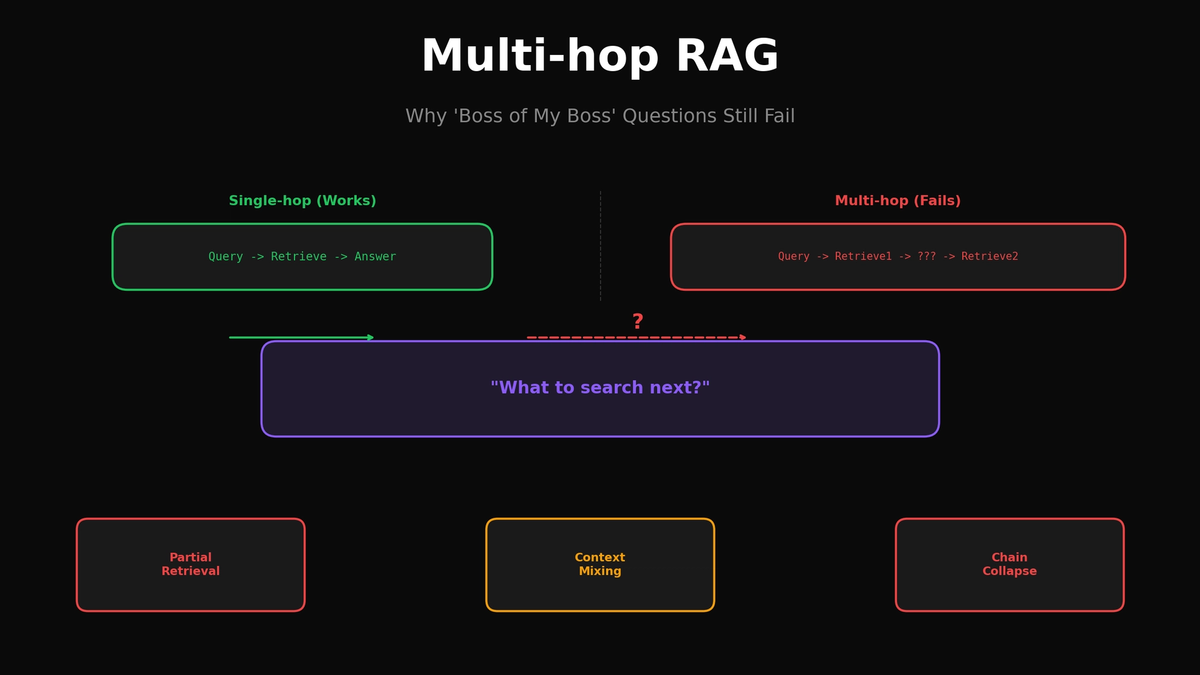Select the green arrow under Single-hop box
The width and height of the screenshot is (1200, 675).
pos(300,337)
